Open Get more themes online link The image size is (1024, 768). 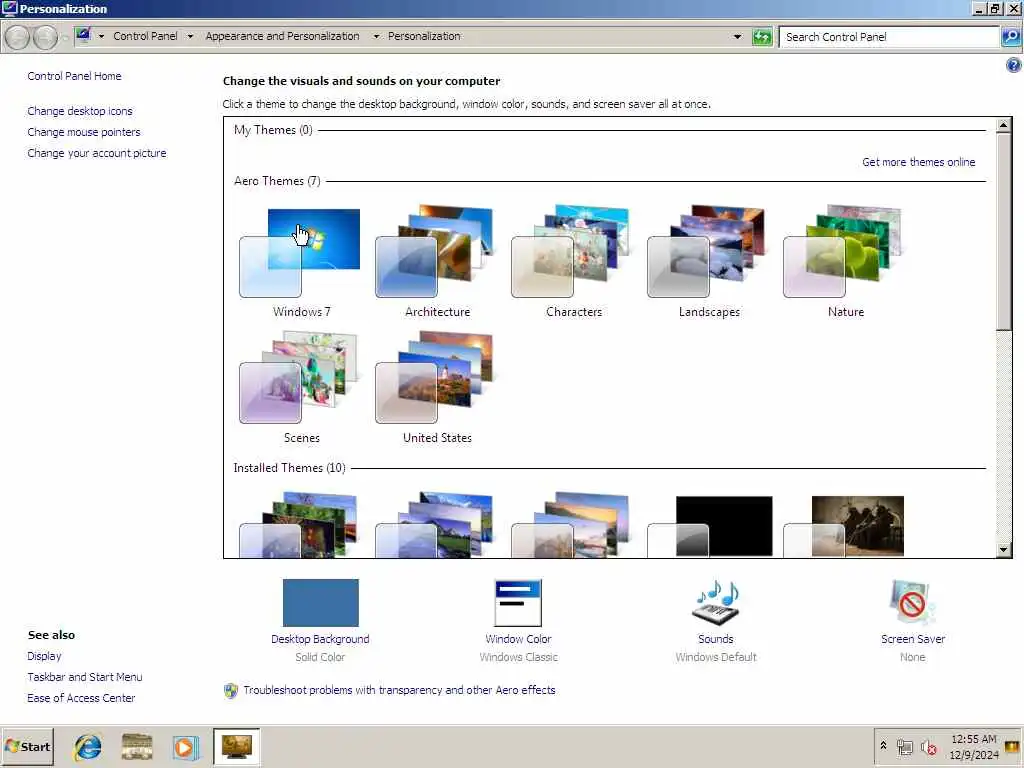coord(918,162)
